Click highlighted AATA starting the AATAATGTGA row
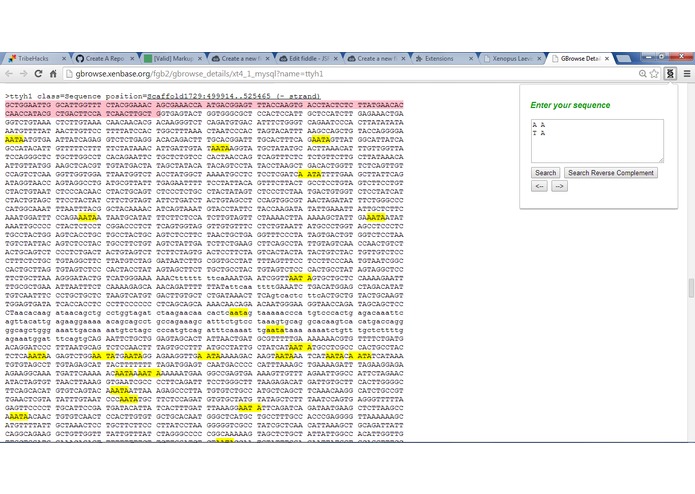This screenshot has width=695, height=494. point(14,140)
